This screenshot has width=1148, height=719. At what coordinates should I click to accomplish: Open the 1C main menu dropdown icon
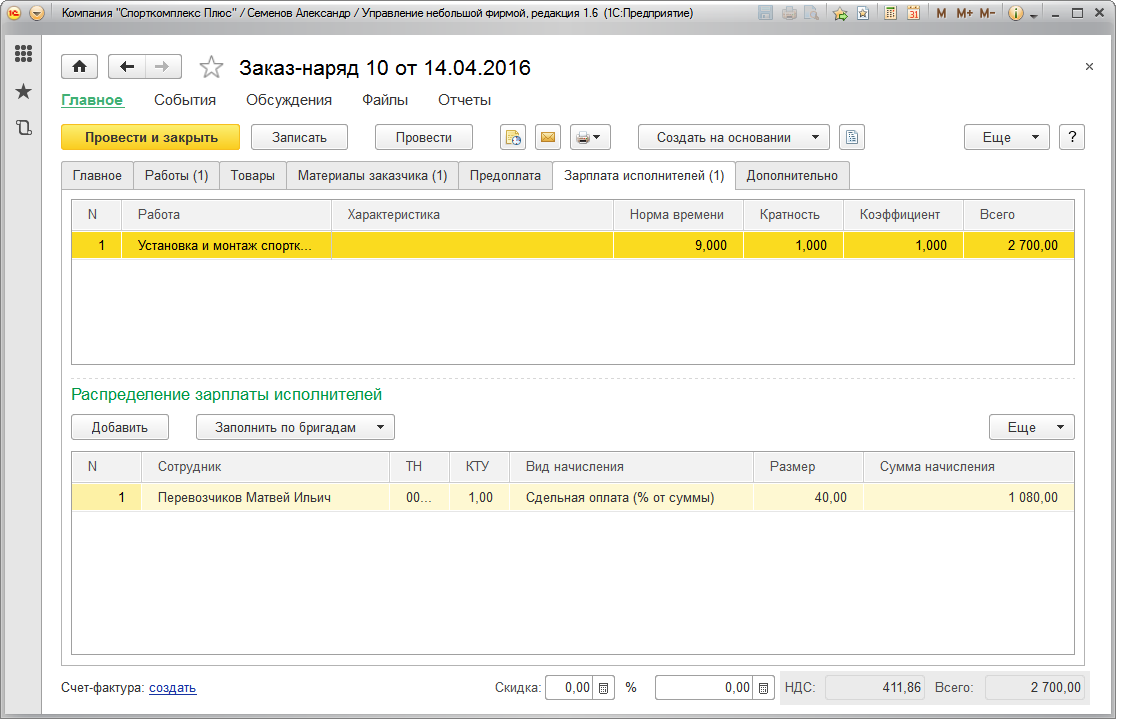[37, 13]
